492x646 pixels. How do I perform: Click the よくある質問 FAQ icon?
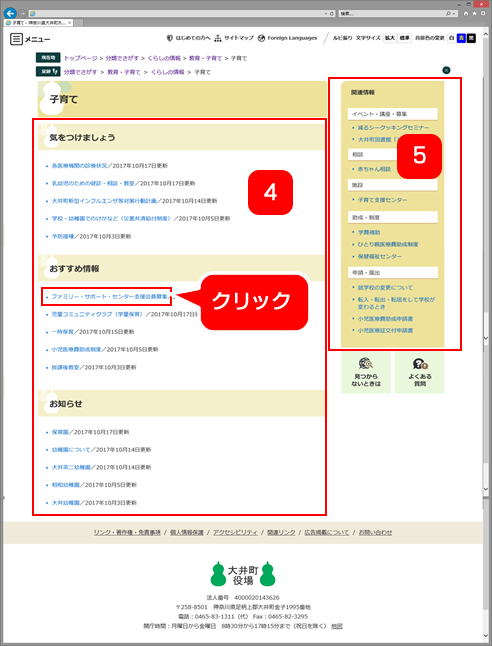pos(419,372)
